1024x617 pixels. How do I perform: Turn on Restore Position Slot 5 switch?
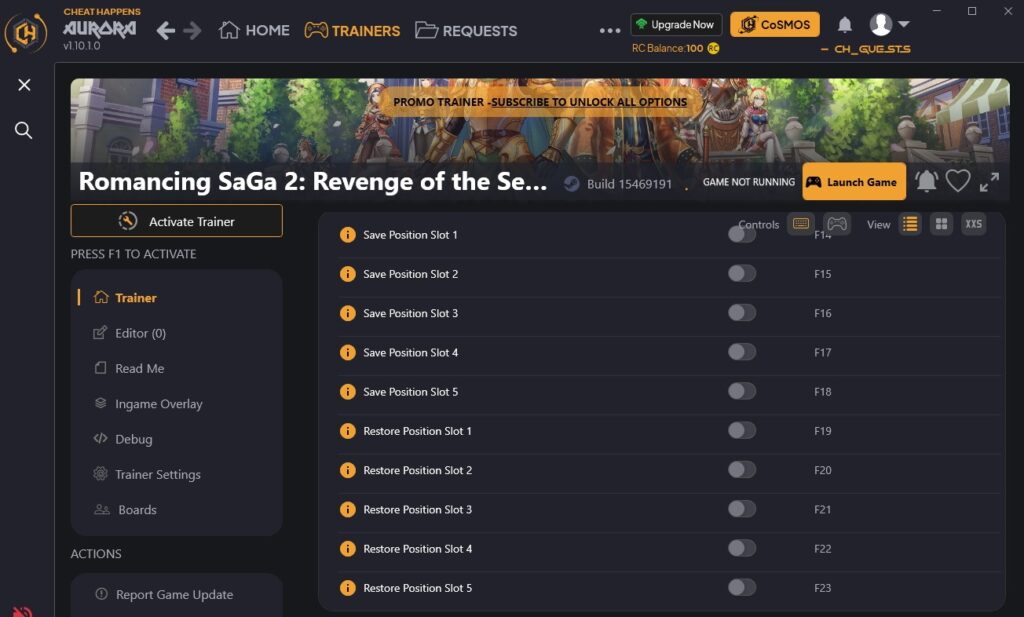click(741, 588)
